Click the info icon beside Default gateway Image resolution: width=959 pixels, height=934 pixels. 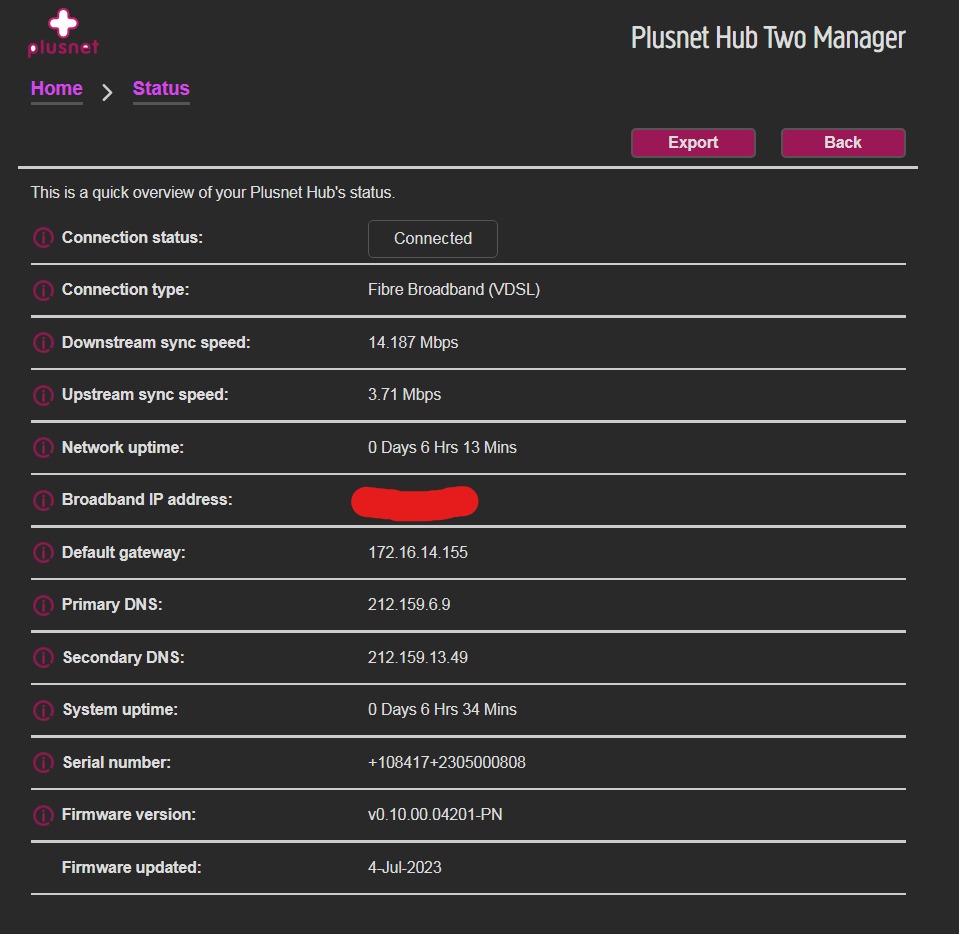43,552
